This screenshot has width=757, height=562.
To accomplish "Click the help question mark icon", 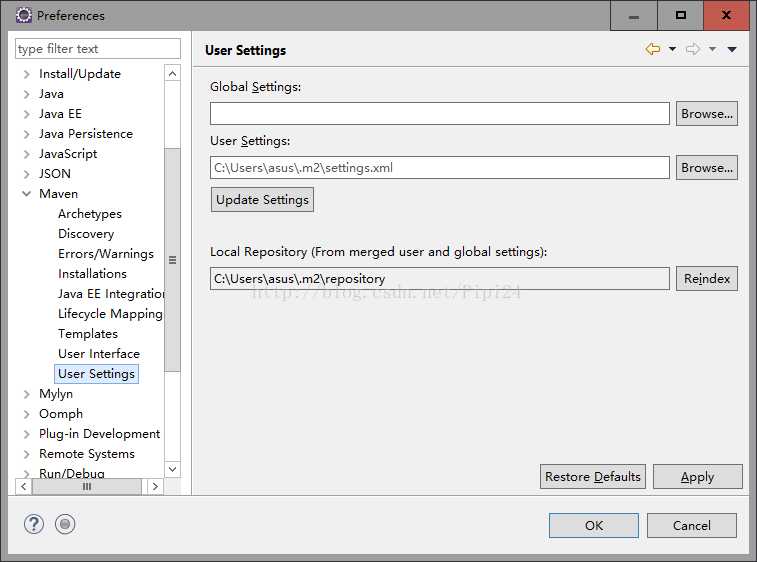I will coord(34,524).
